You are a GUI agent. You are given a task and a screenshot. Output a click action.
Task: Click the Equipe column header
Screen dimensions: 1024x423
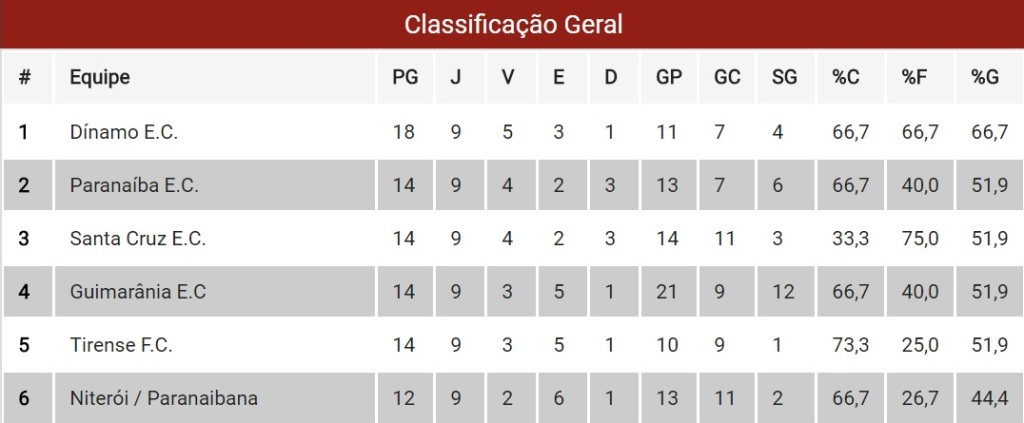tap(100, 78)
